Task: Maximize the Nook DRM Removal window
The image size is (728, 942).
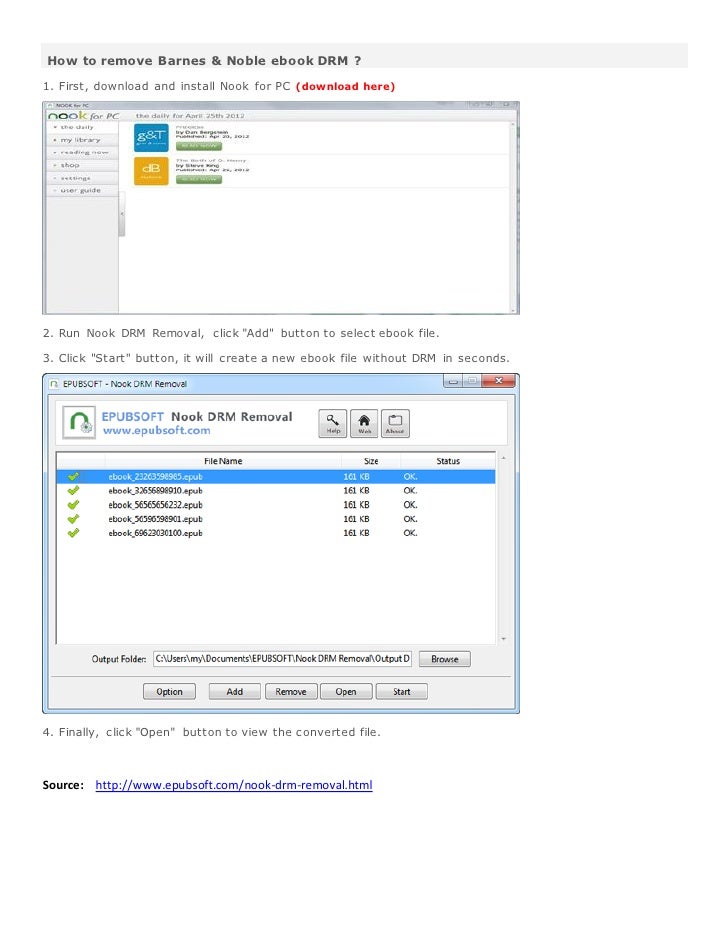Action: (472, 381)
